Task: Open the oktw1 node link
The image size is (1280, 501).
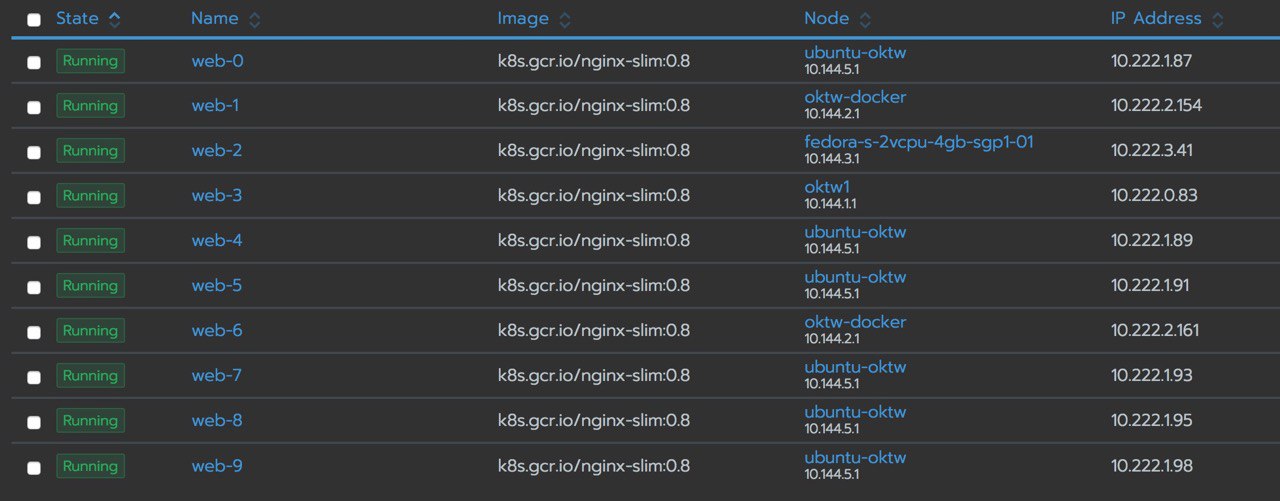Action: pos(827,188)
